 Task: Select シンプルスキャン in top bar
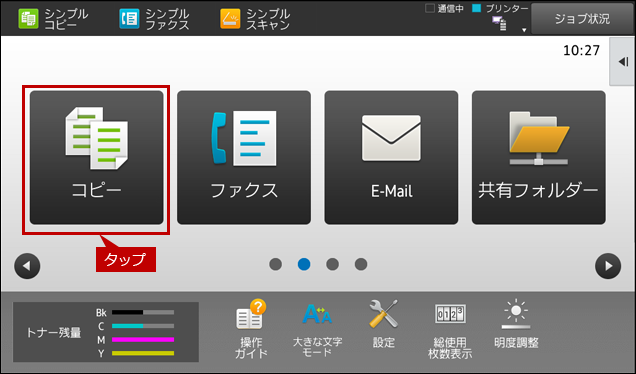click(x=255, y=19)
